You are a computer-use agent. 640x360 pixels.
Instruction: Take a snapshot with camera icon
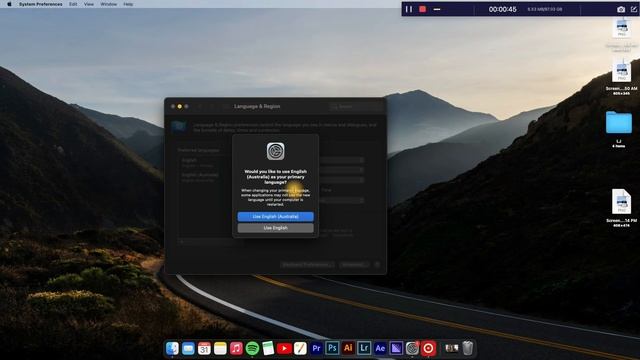pos(621,9)
